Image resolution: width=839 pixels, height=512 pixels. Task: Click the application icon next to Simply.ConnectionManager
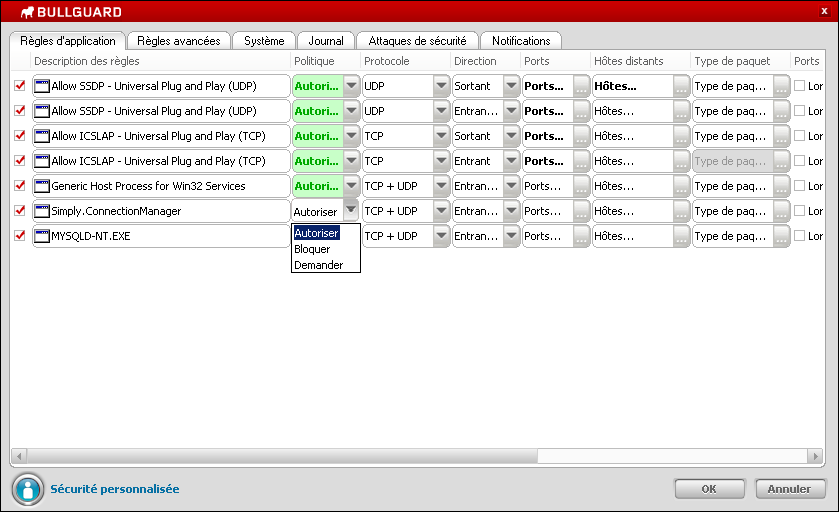point(42,211)
